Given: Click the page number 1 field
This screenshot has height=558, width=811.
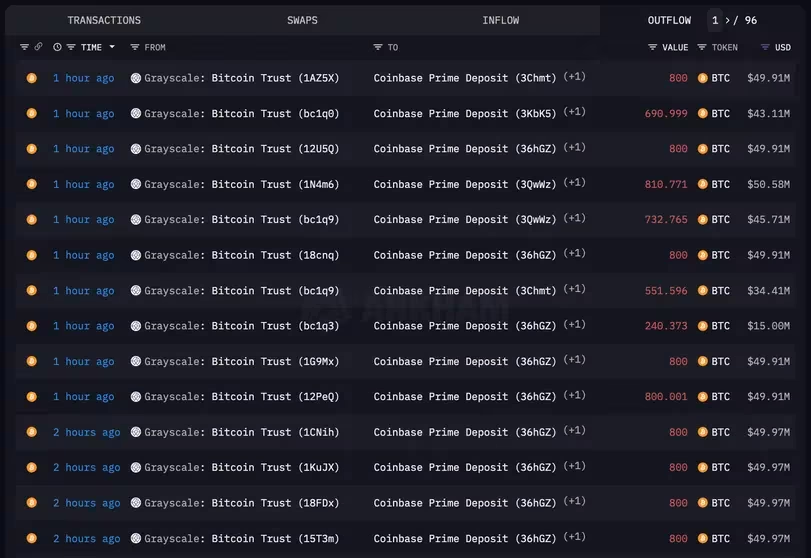Looking at the screenshot, I should tap(715, 20).
